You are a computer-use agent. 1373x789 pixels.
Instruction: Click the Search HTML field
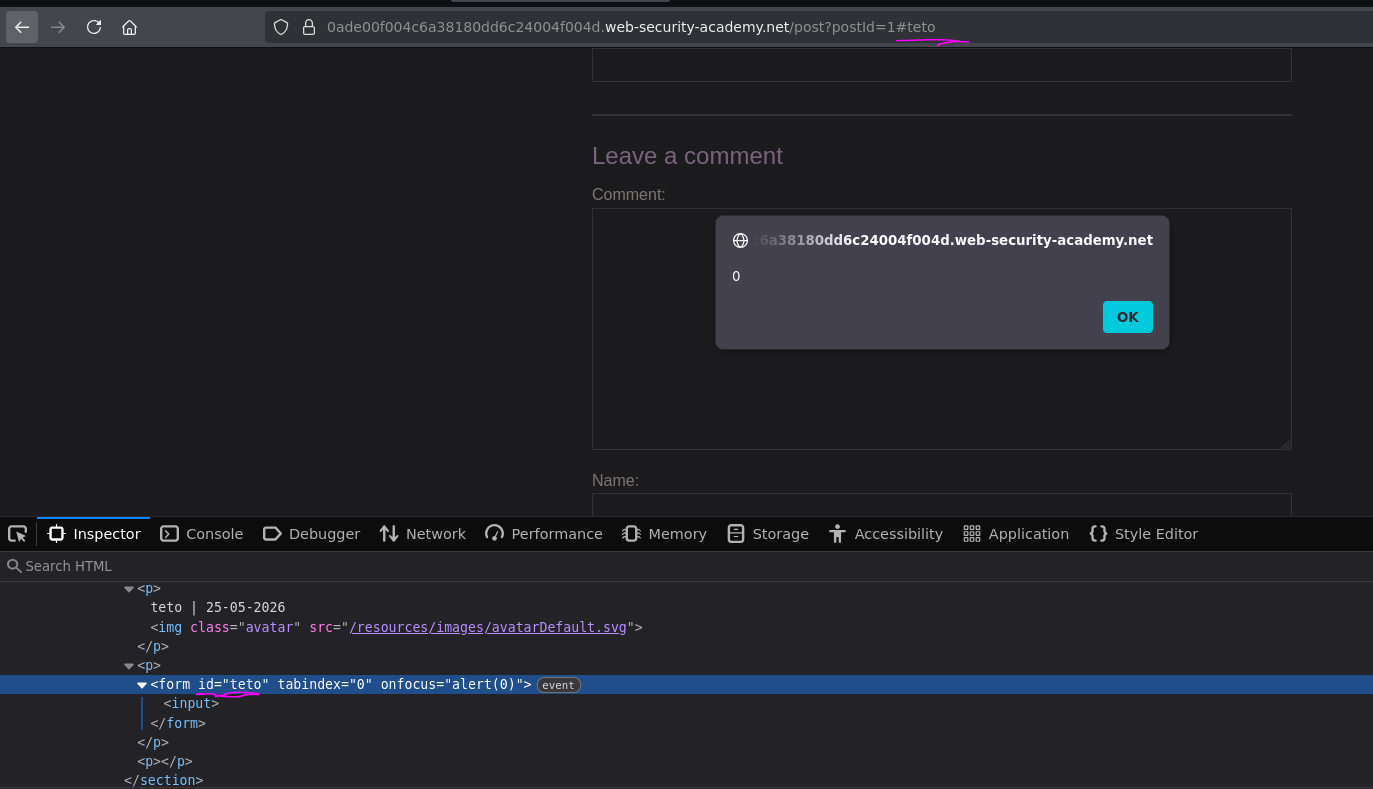tap(686, 566)
